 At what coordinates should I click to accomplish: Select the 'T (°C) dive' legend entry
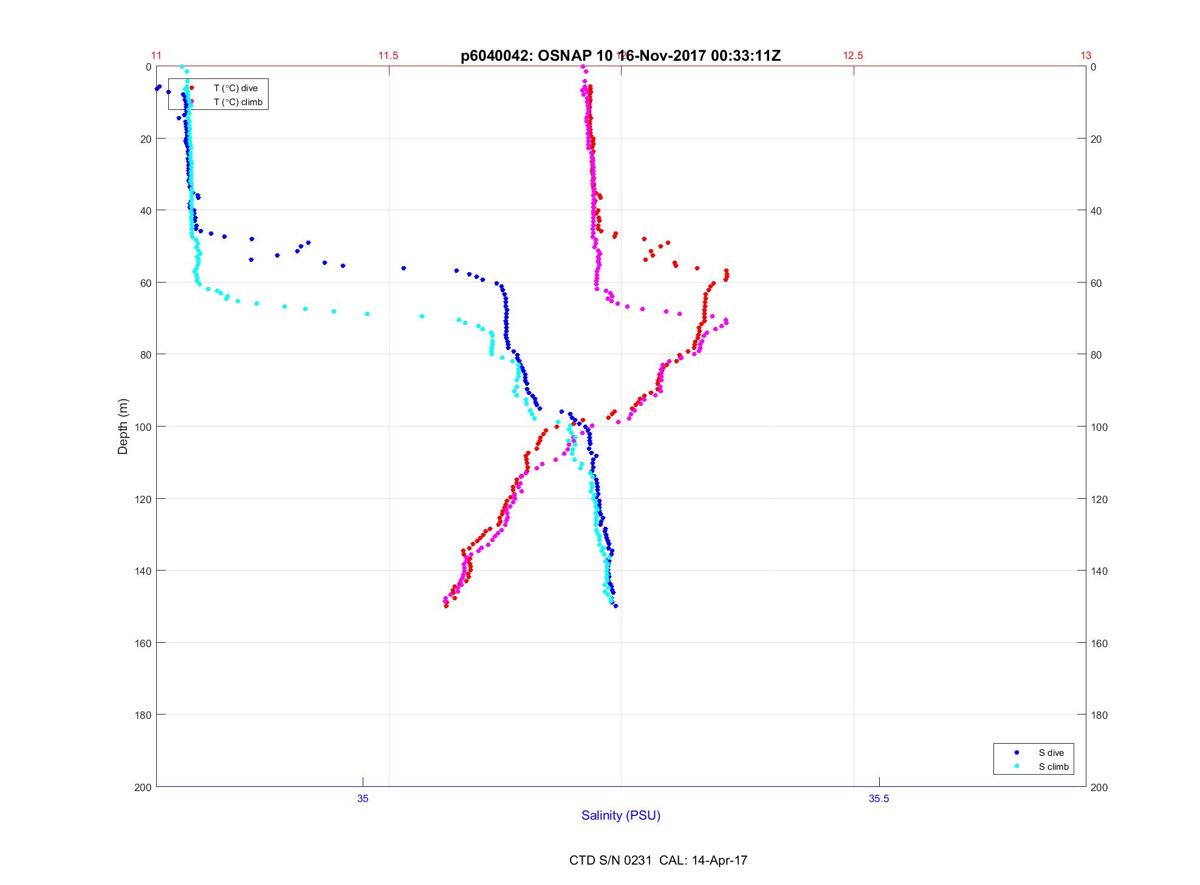click(235, 88)
